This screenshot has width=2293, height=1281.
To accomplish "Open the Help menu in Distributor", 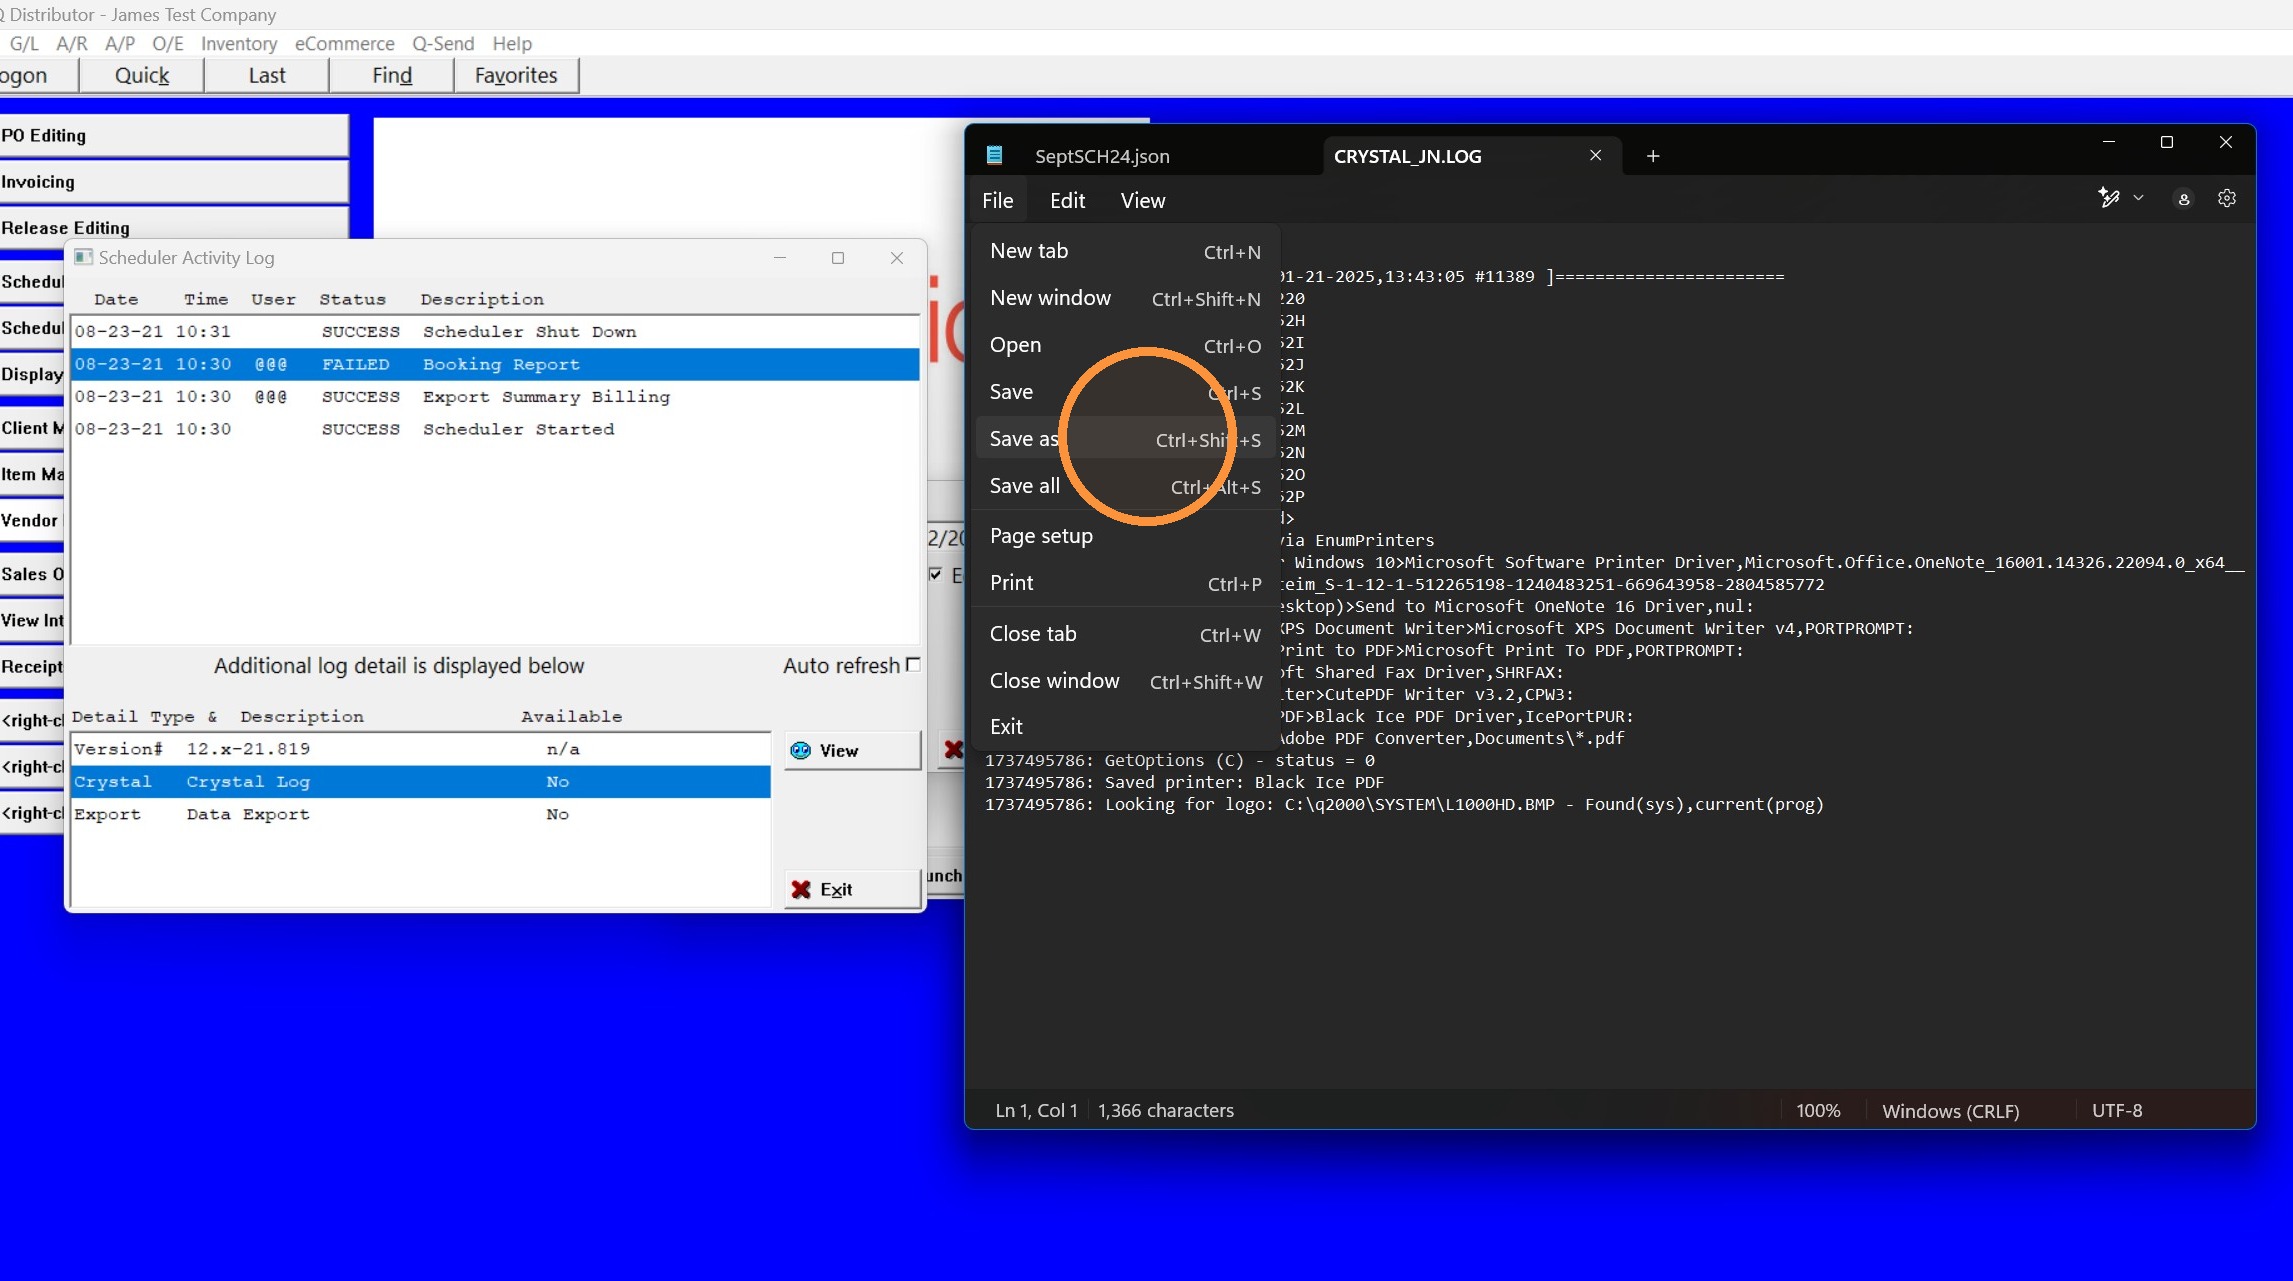I will (512, 43).
